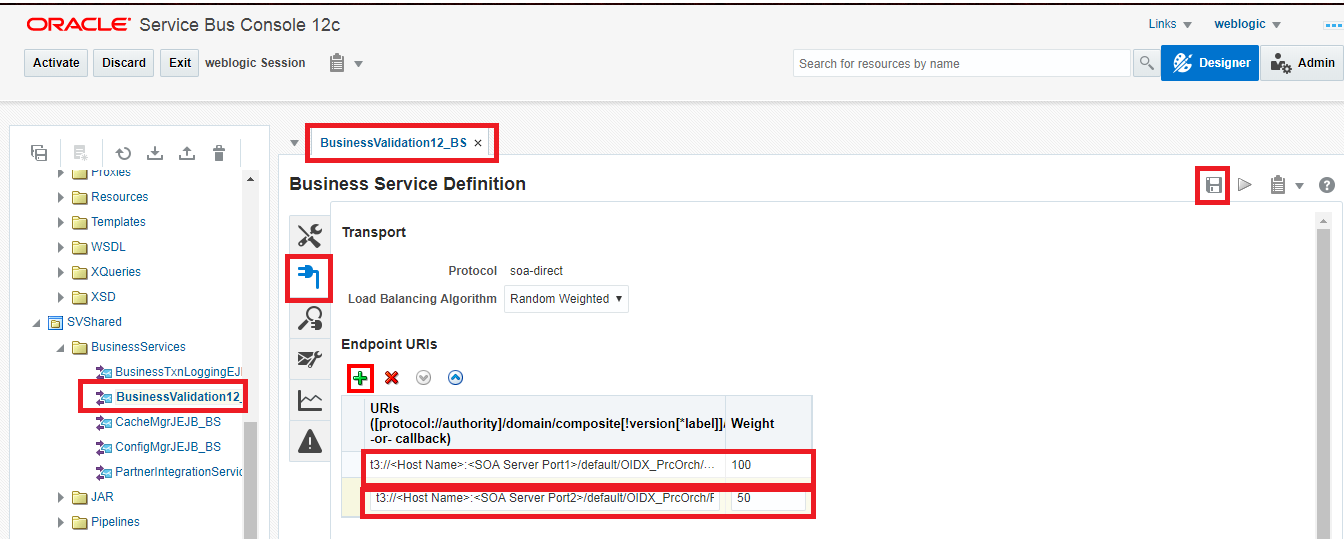Select the Resources folder in the tree
The height and width of the screenshot is (539, 1344).
click(x=119, y=197)
